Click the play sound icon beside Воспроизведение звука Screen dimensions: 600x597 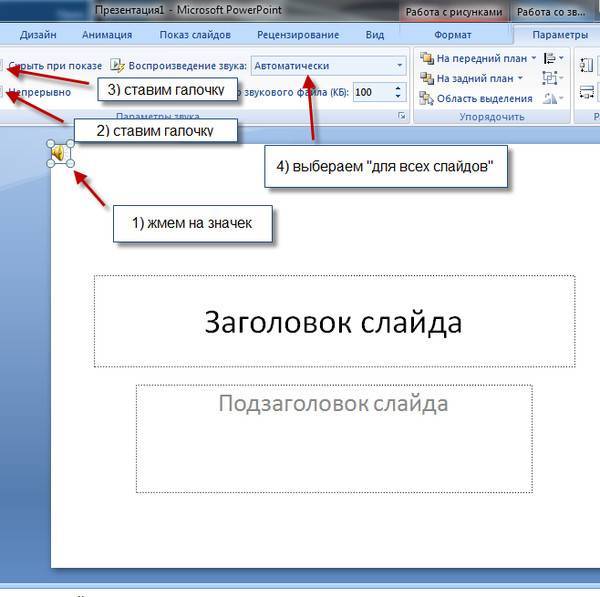[x=117, y=65]
